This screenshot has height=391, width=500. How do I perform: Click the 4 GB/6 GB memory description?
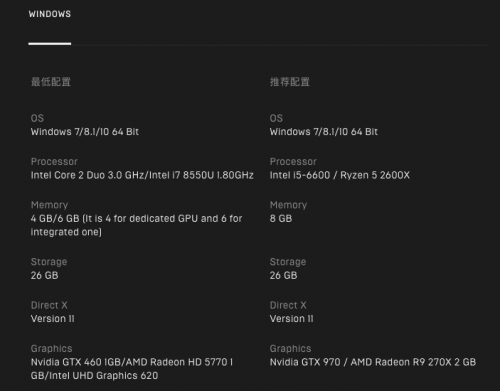point(136,225)
